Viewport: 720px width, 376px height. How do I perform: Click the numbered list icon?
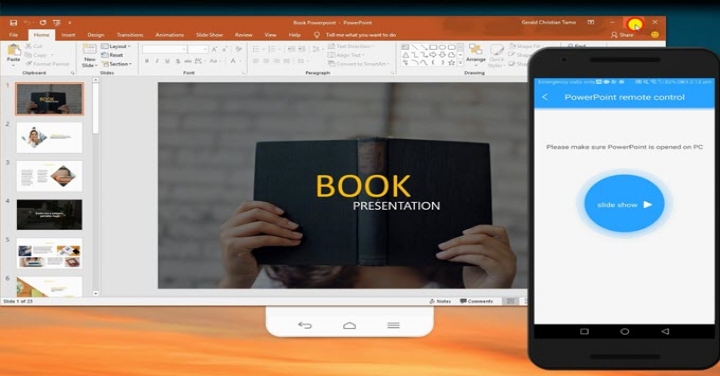point(273,49)
